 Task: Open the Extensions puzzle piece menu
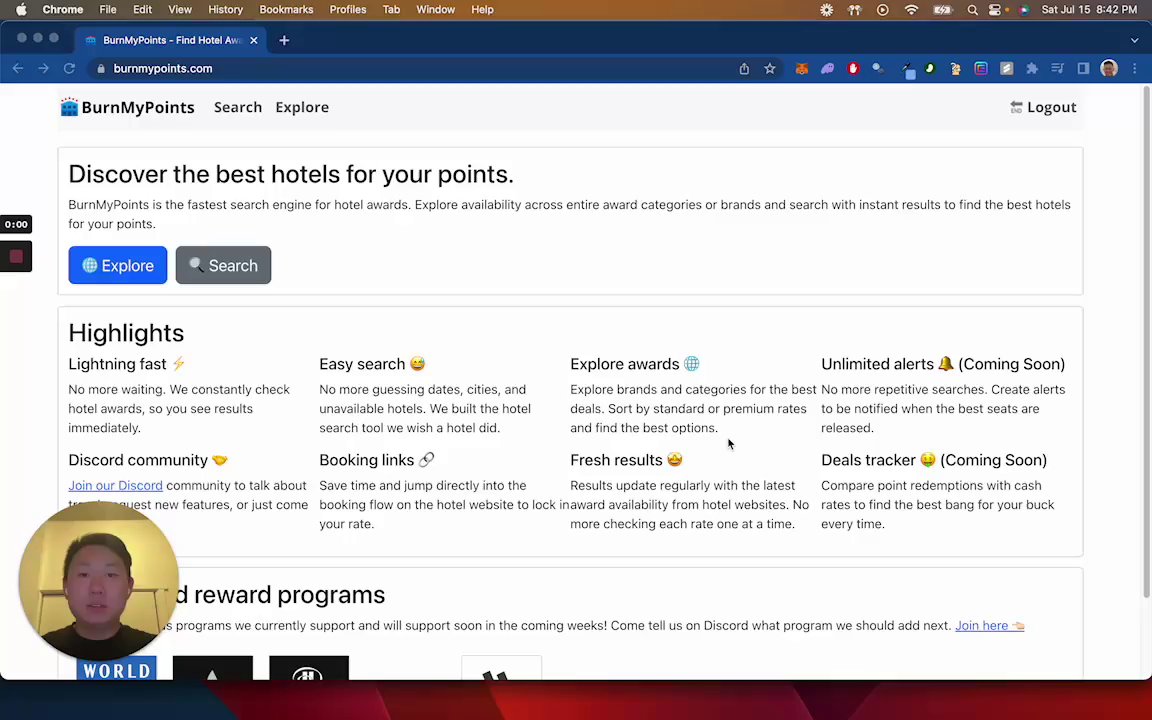coord(1032,68)
